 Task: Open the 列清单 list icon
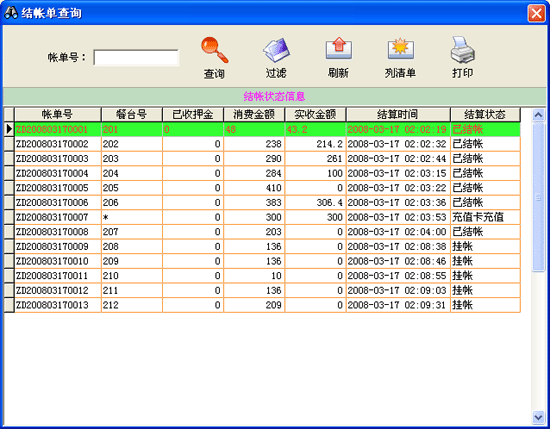401,49
